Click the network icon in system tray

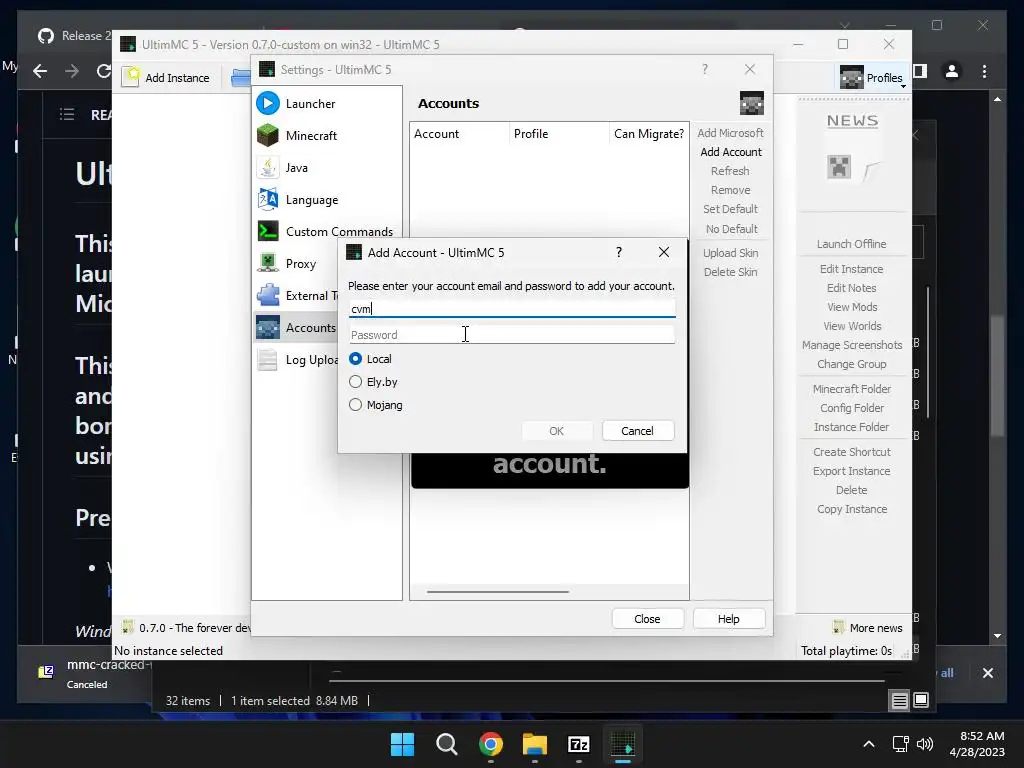(x=901, y=744)
